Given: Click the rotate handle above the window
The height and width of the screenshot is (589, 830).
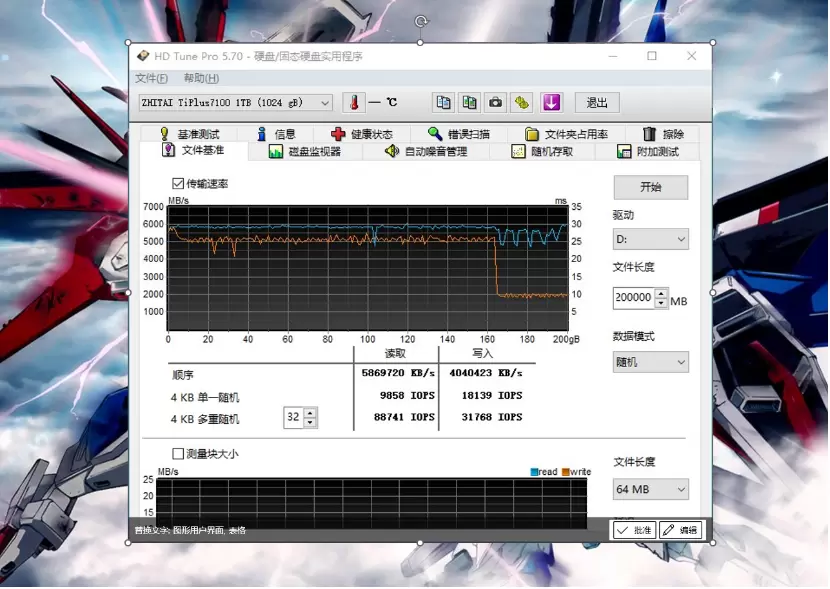Looking at the screenshot, I should pyautogui.click(x=421, y=21).
